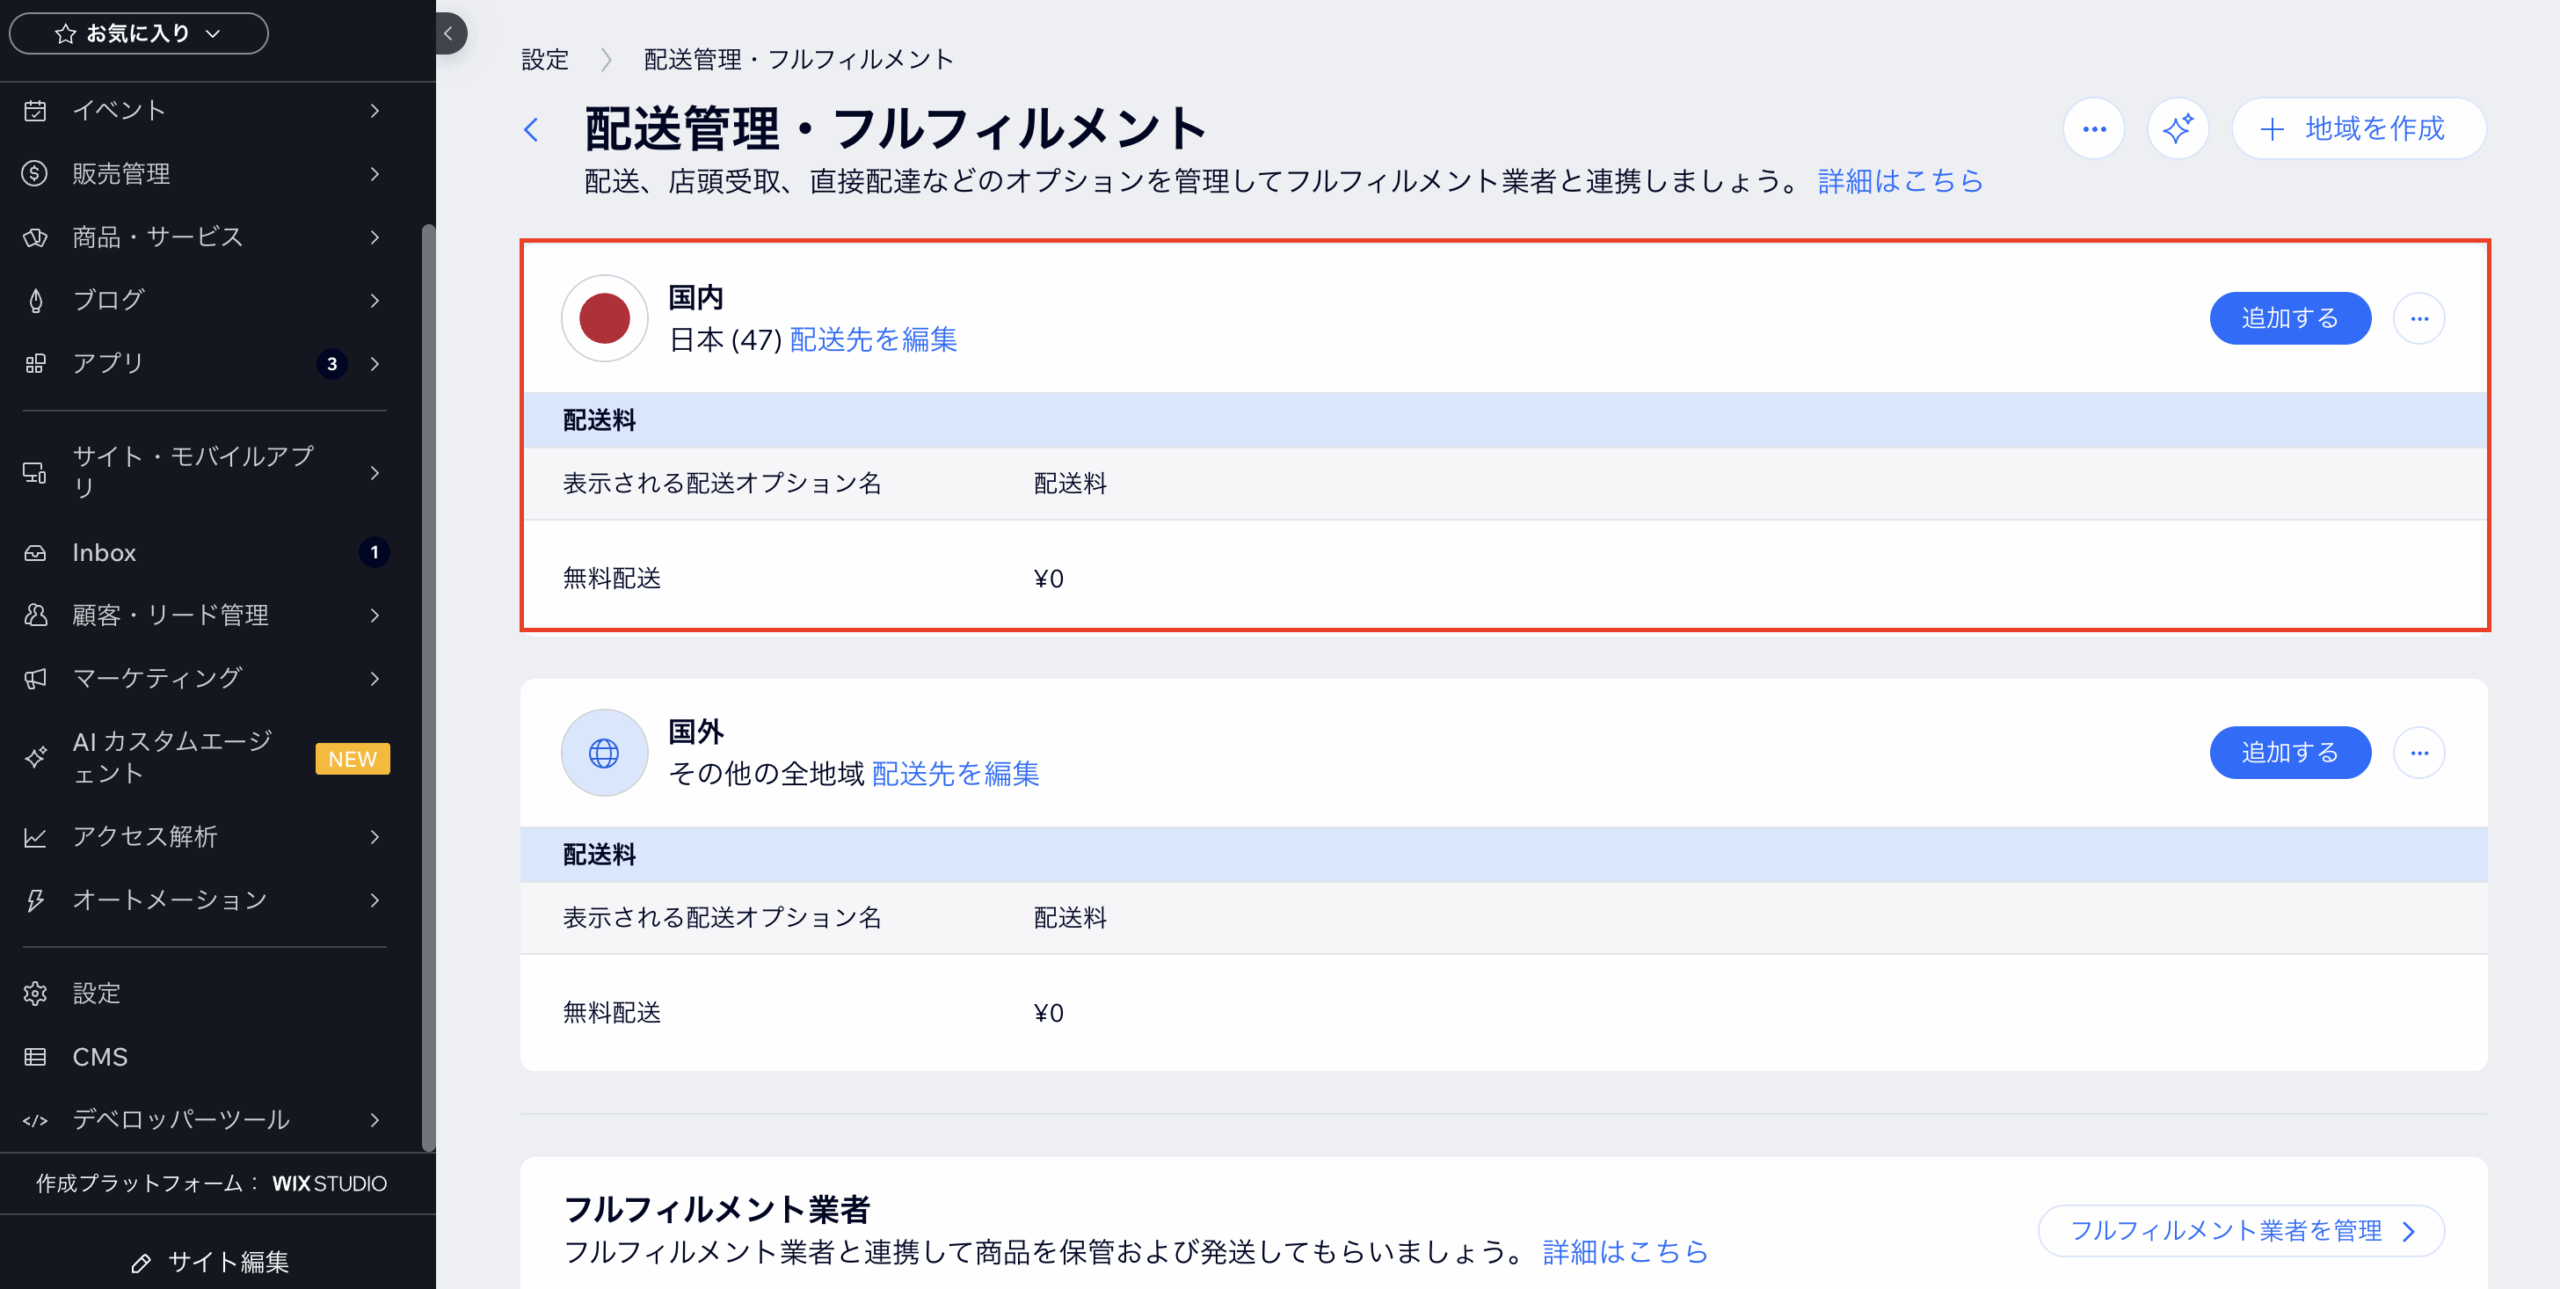Open more options for 国内 region
The width and height of the screenshot is (2560, 1289).
[2419, 319]
